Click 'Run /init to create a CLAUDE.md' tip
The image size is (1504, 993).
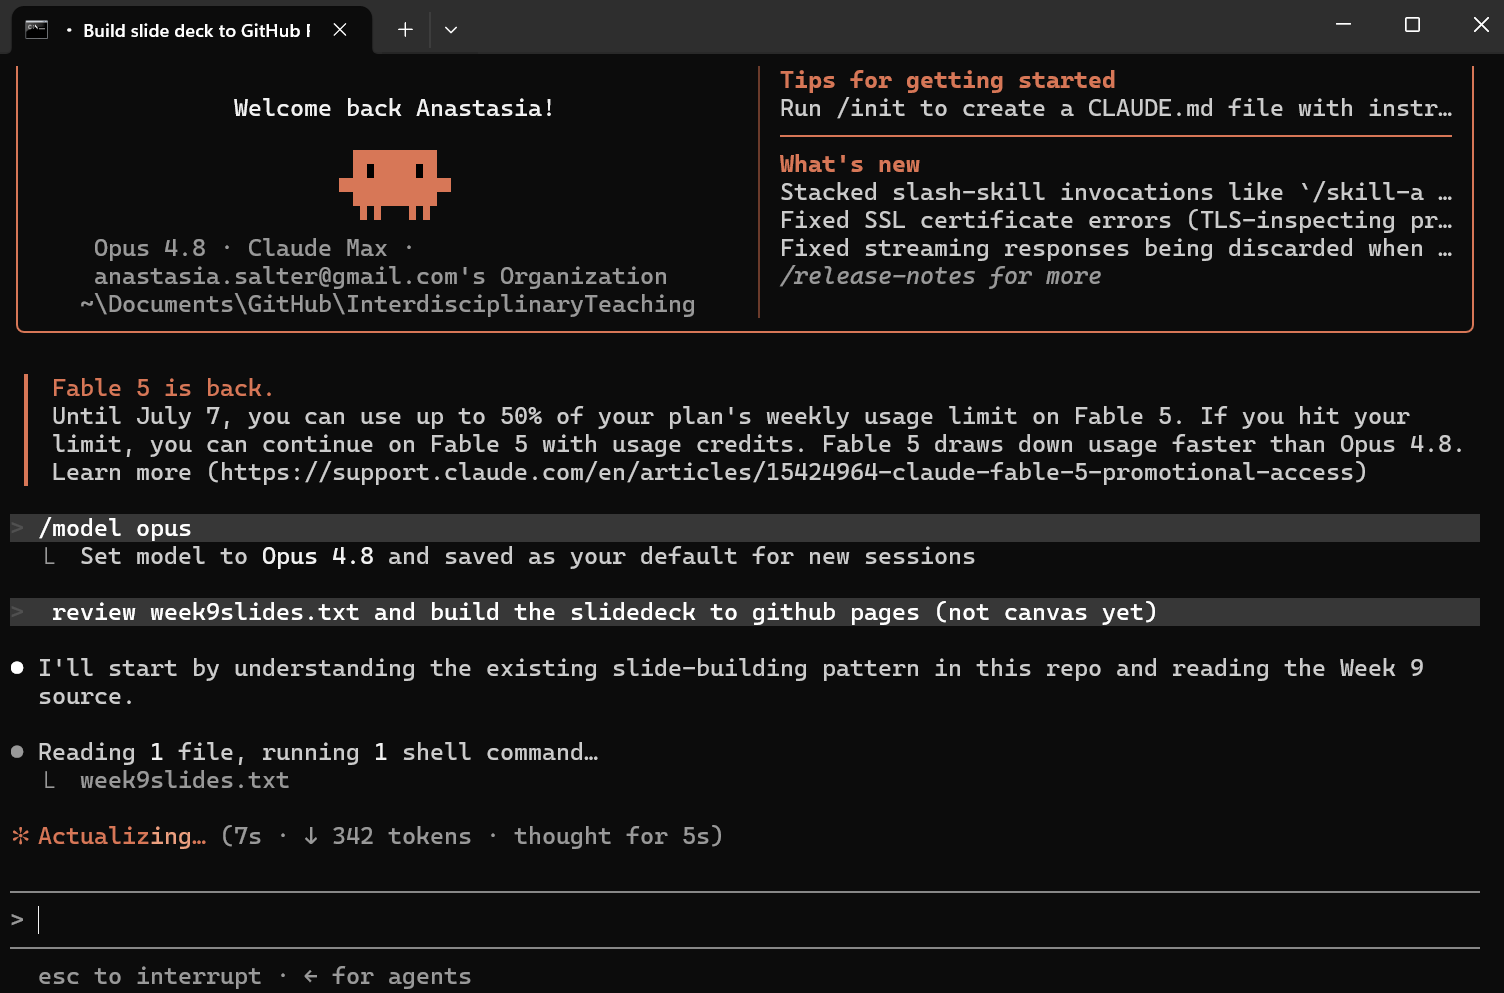click(x=1116, y=108)
